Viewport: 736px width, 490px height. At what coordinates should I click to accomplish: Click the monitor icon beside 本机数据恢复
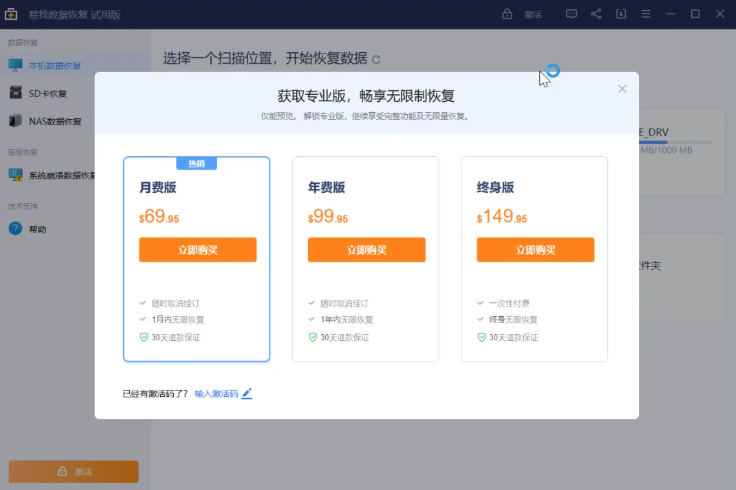(15, 65)
